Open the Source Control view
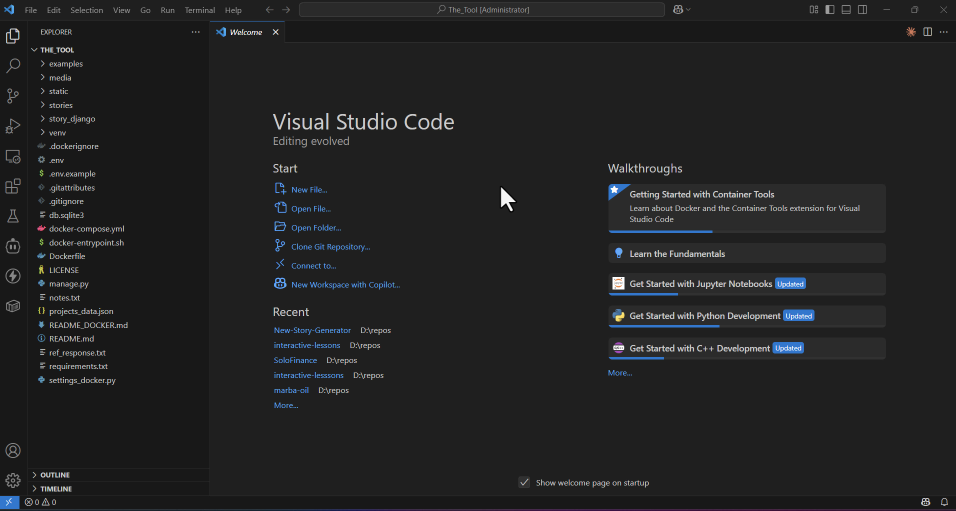The height and width of the screenshot is (511, 956). coord(13,96)
